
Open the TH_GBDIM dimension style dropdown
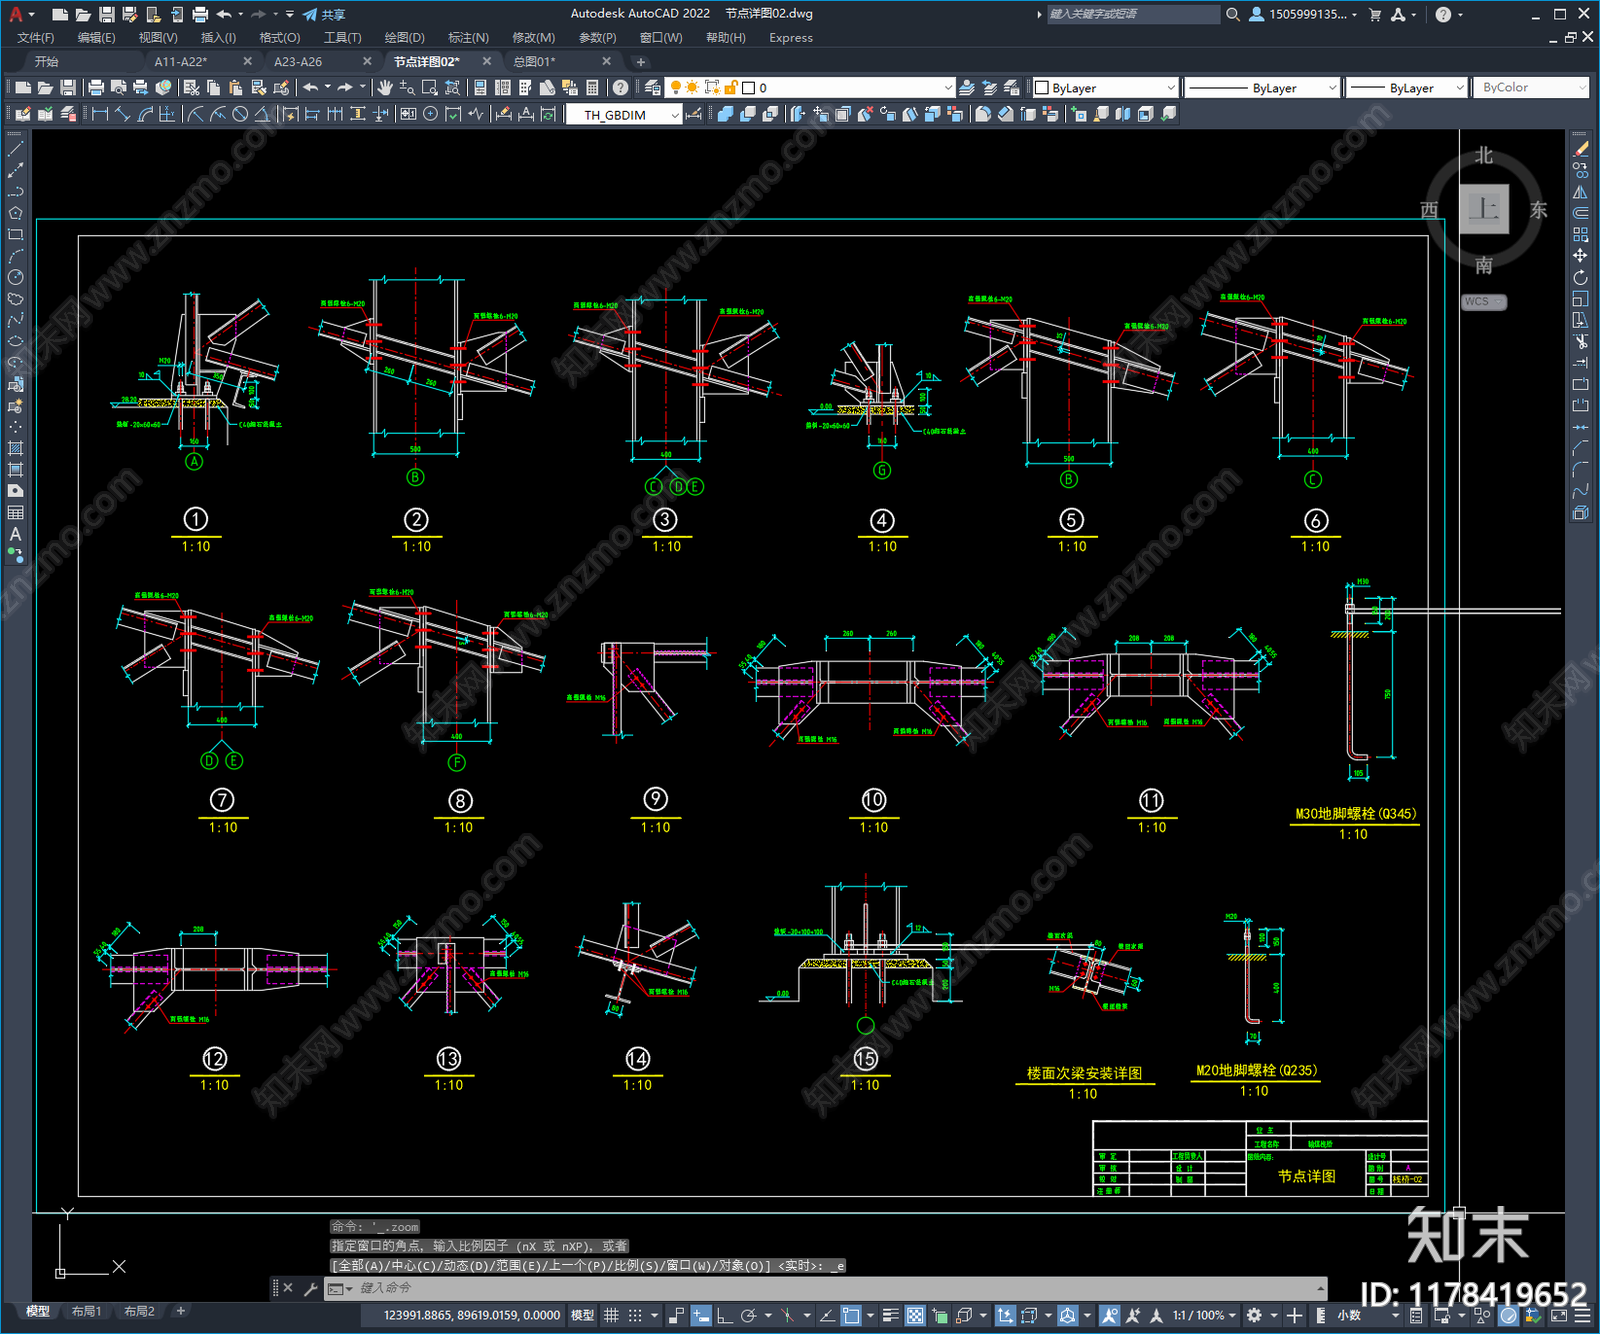(x=624, y=115)
